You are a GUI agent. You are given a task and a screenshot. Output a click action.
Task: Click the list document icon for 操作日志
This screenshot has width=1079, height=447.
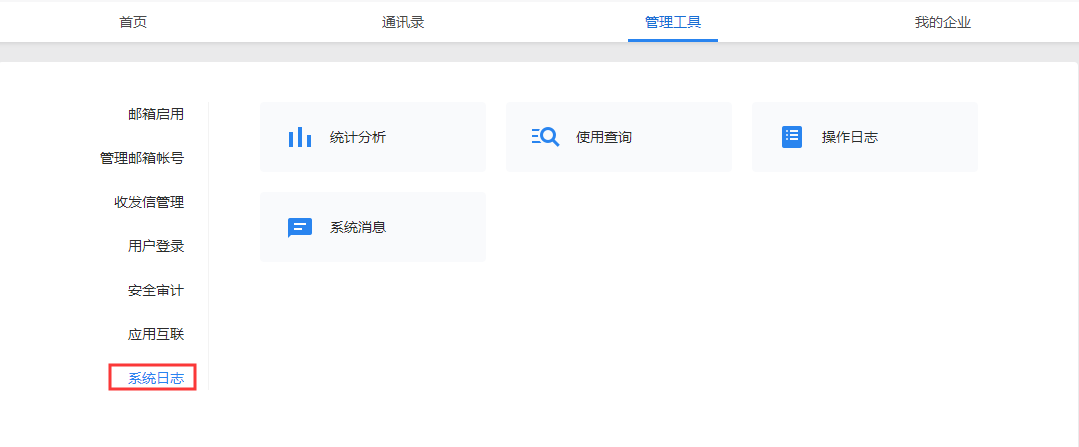[x=792, y=137]
